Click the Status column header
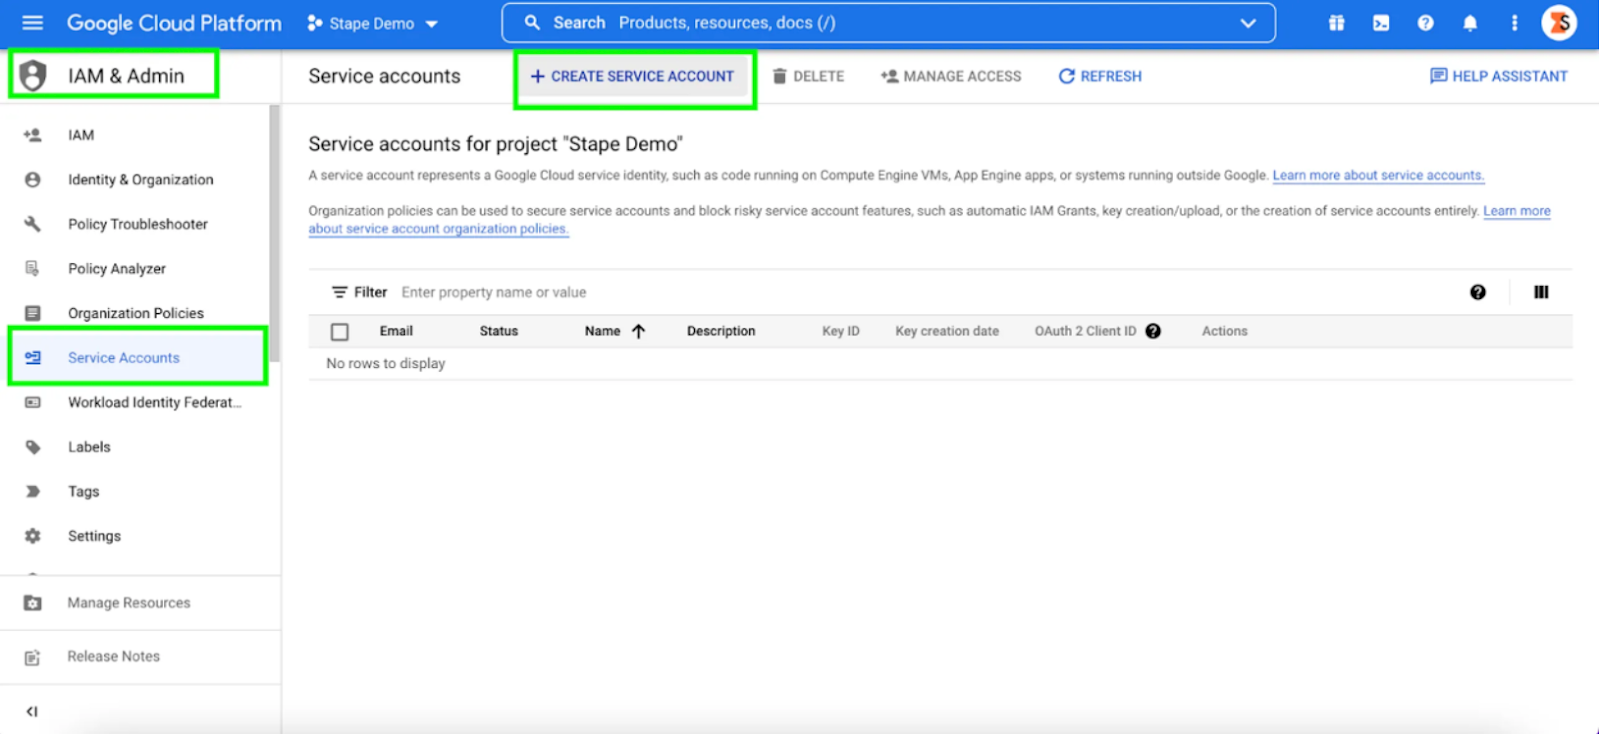Screen dimensions: 1600x734 click(x=499, y=331)
